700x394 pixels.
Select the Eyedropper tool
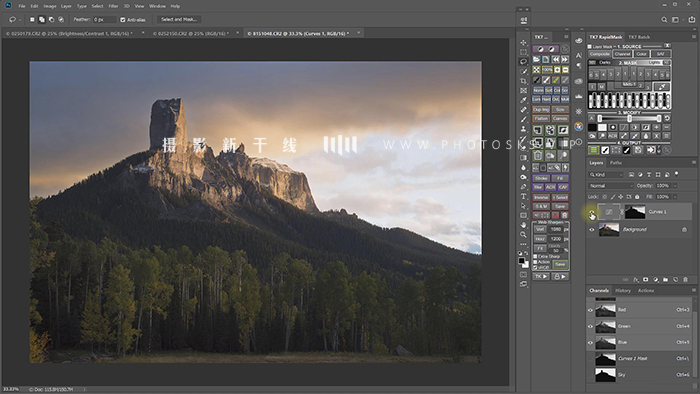(x=523, y=100)
